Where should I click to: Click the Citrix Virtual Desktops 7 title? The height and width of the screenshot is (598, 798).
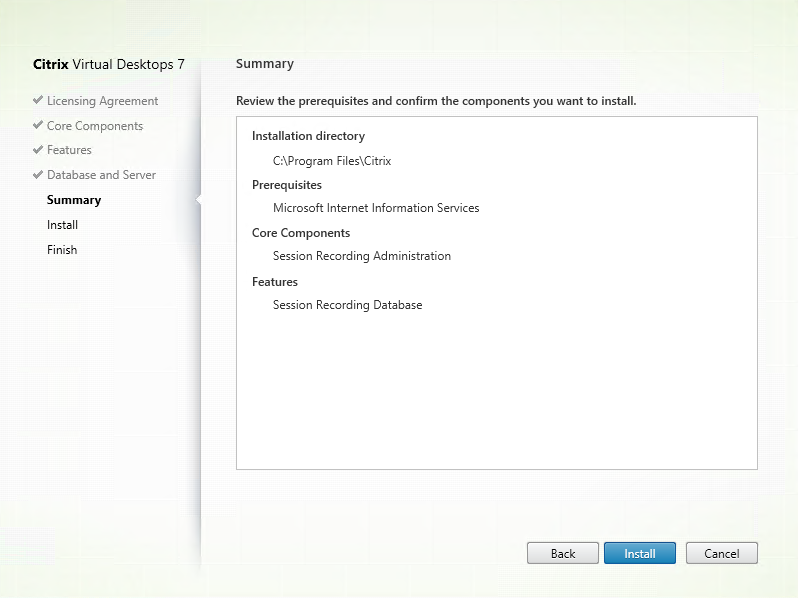click(x=109, y=64)
